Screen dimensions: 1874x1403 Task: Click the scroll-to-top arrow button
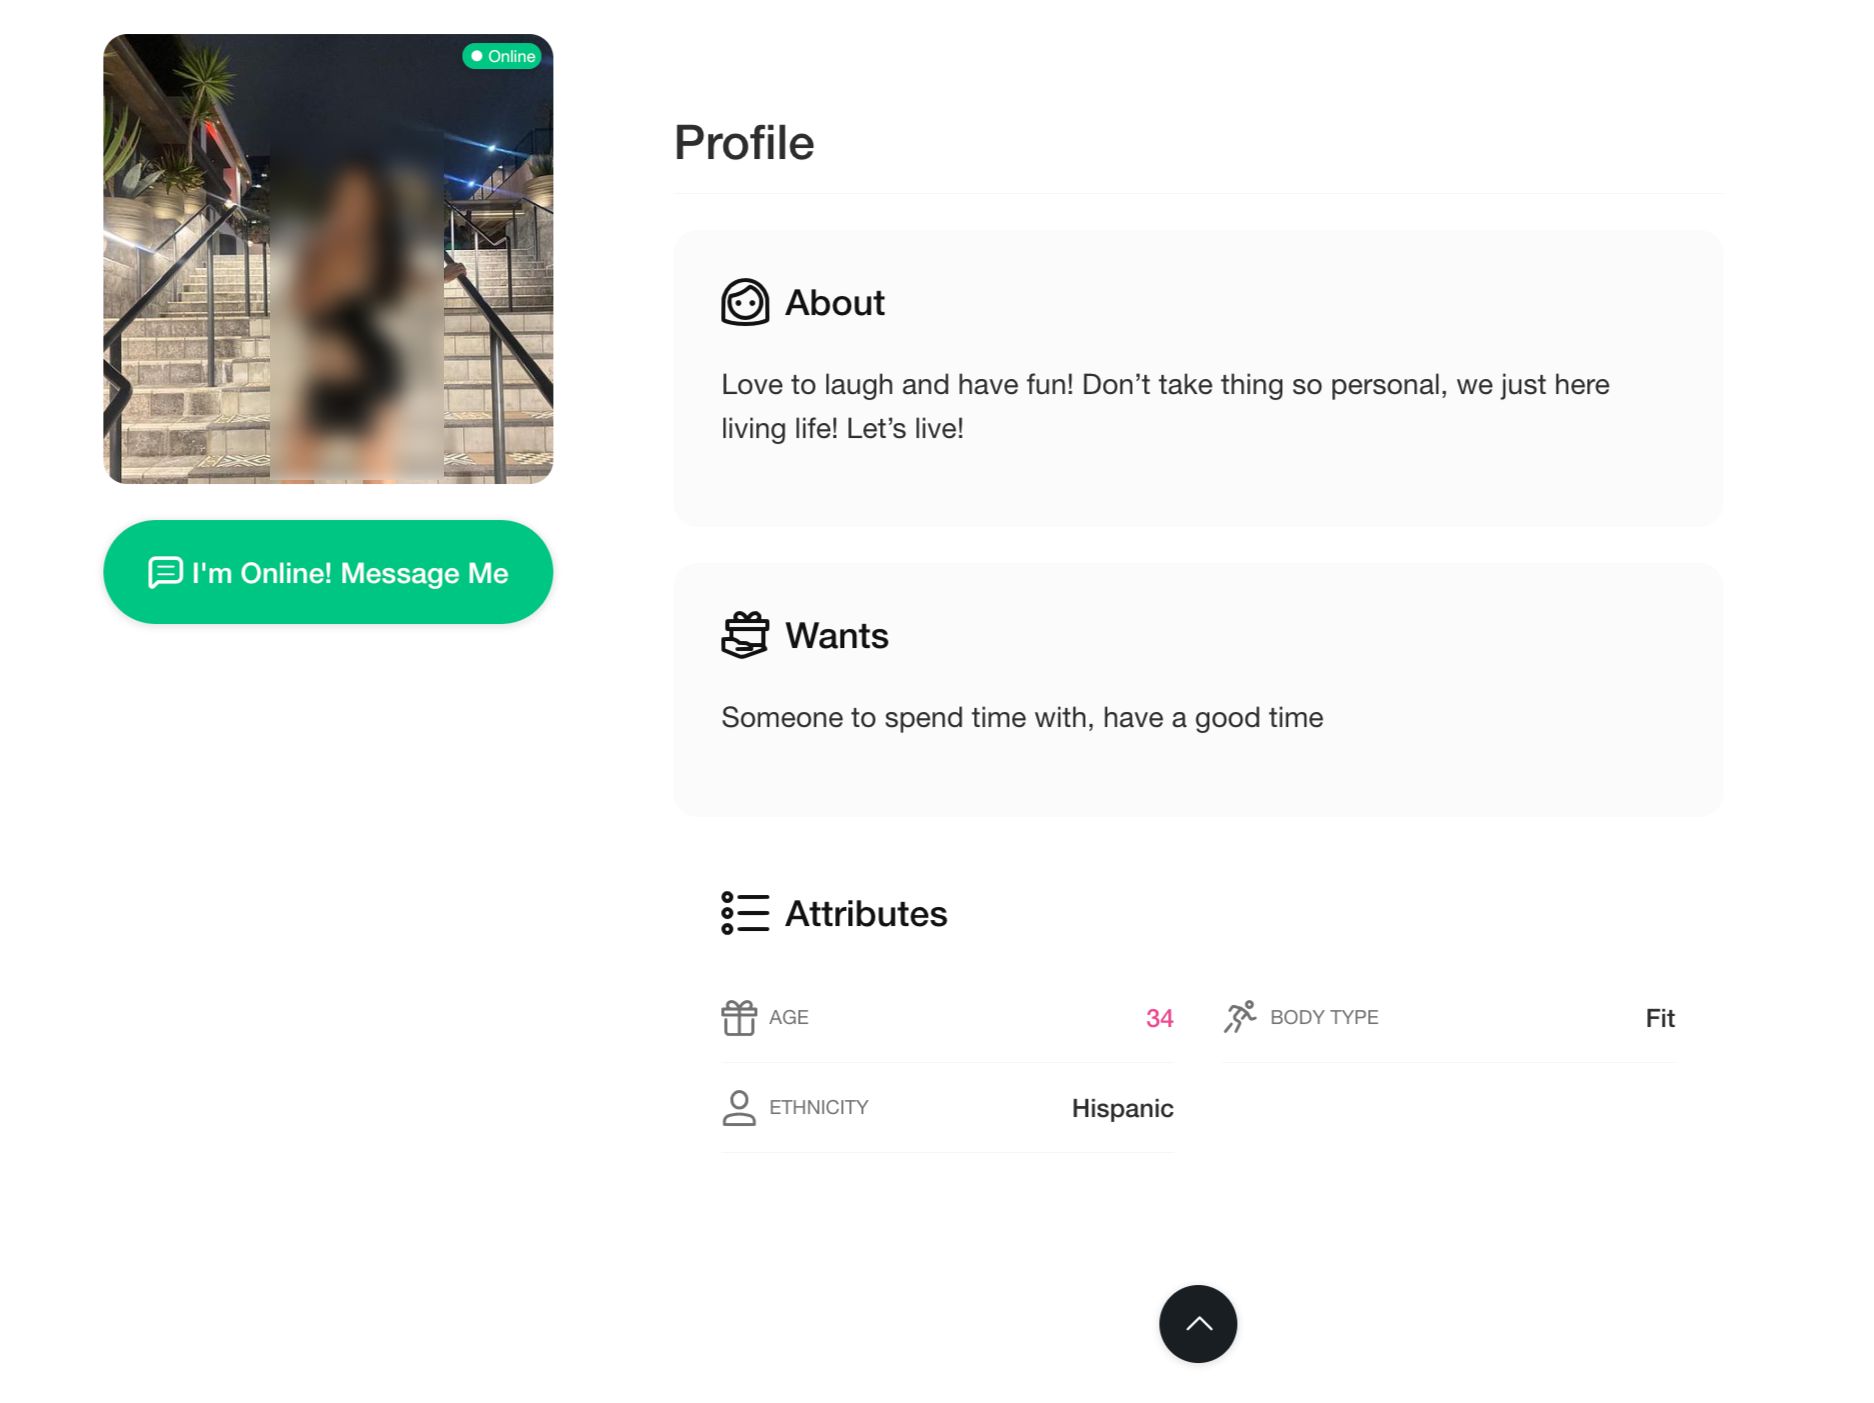1198,1324
